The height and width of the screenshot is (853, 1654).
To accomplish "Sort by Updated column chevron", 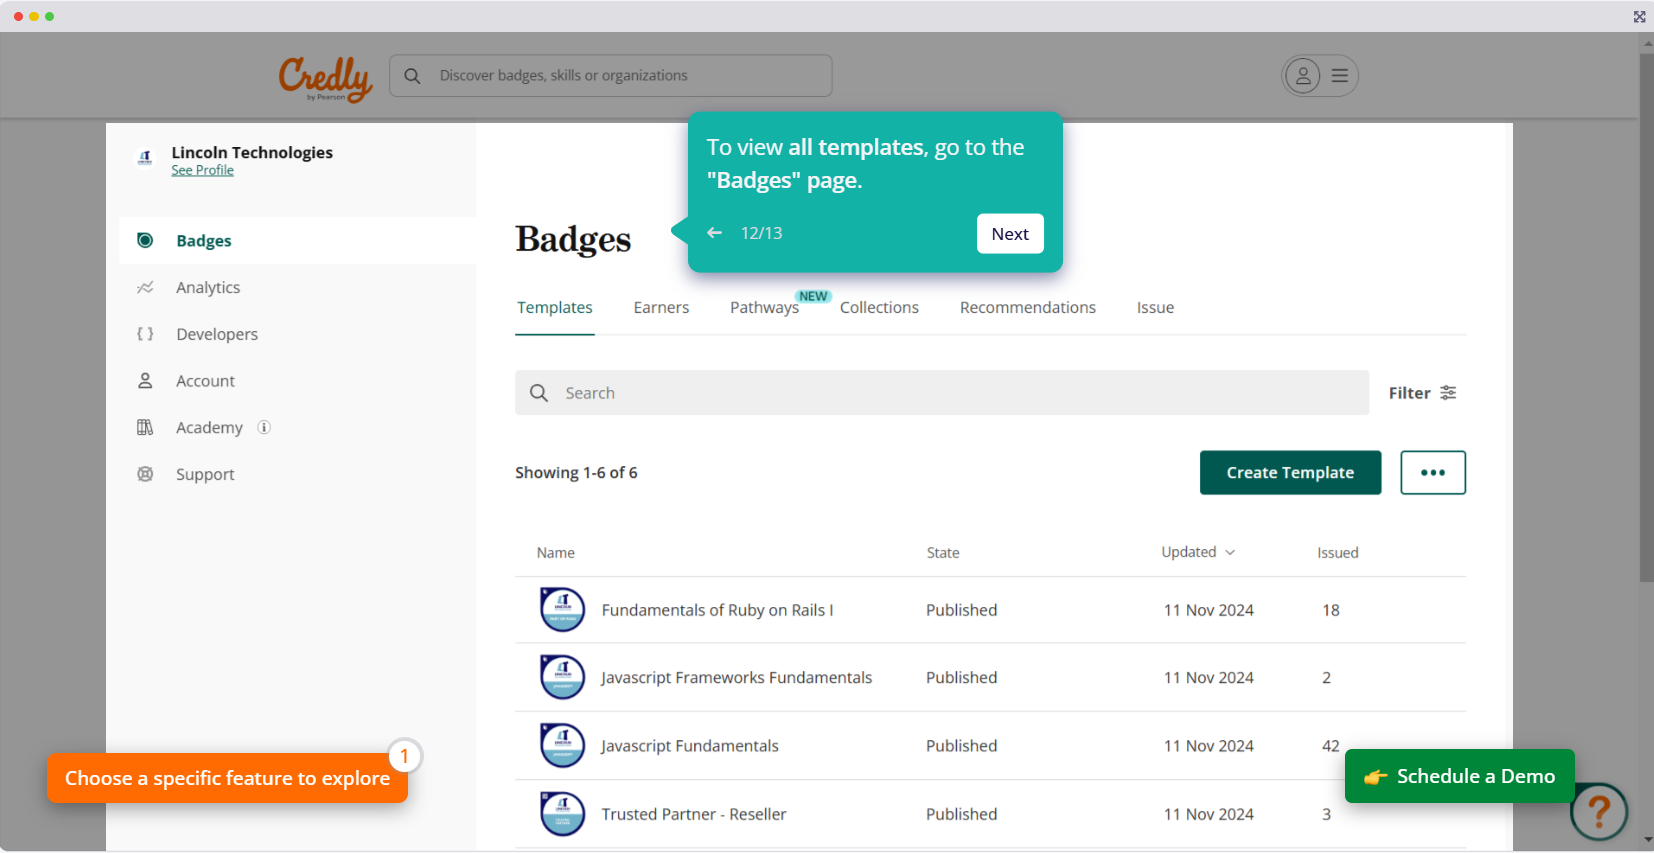I will click(x=1230, y=553).
